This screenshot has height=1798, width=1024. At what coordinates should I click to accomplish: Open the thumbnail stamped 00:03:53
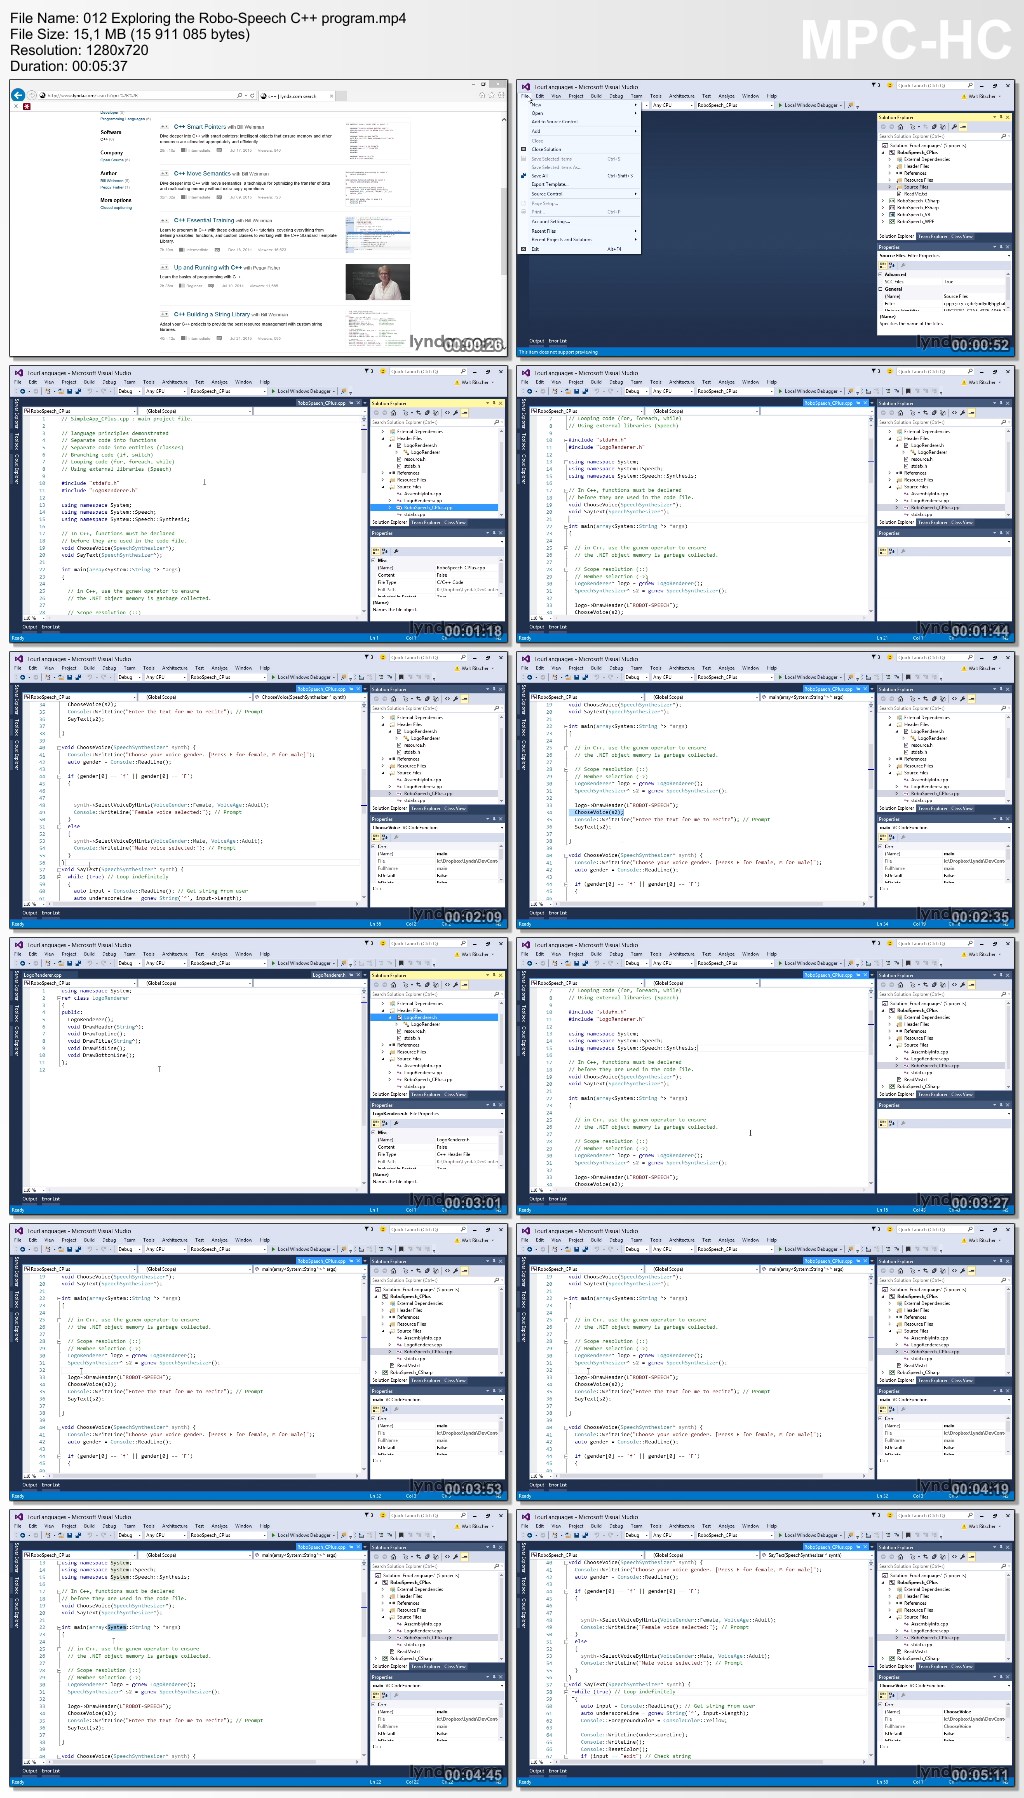click(x=258, y=1362)
